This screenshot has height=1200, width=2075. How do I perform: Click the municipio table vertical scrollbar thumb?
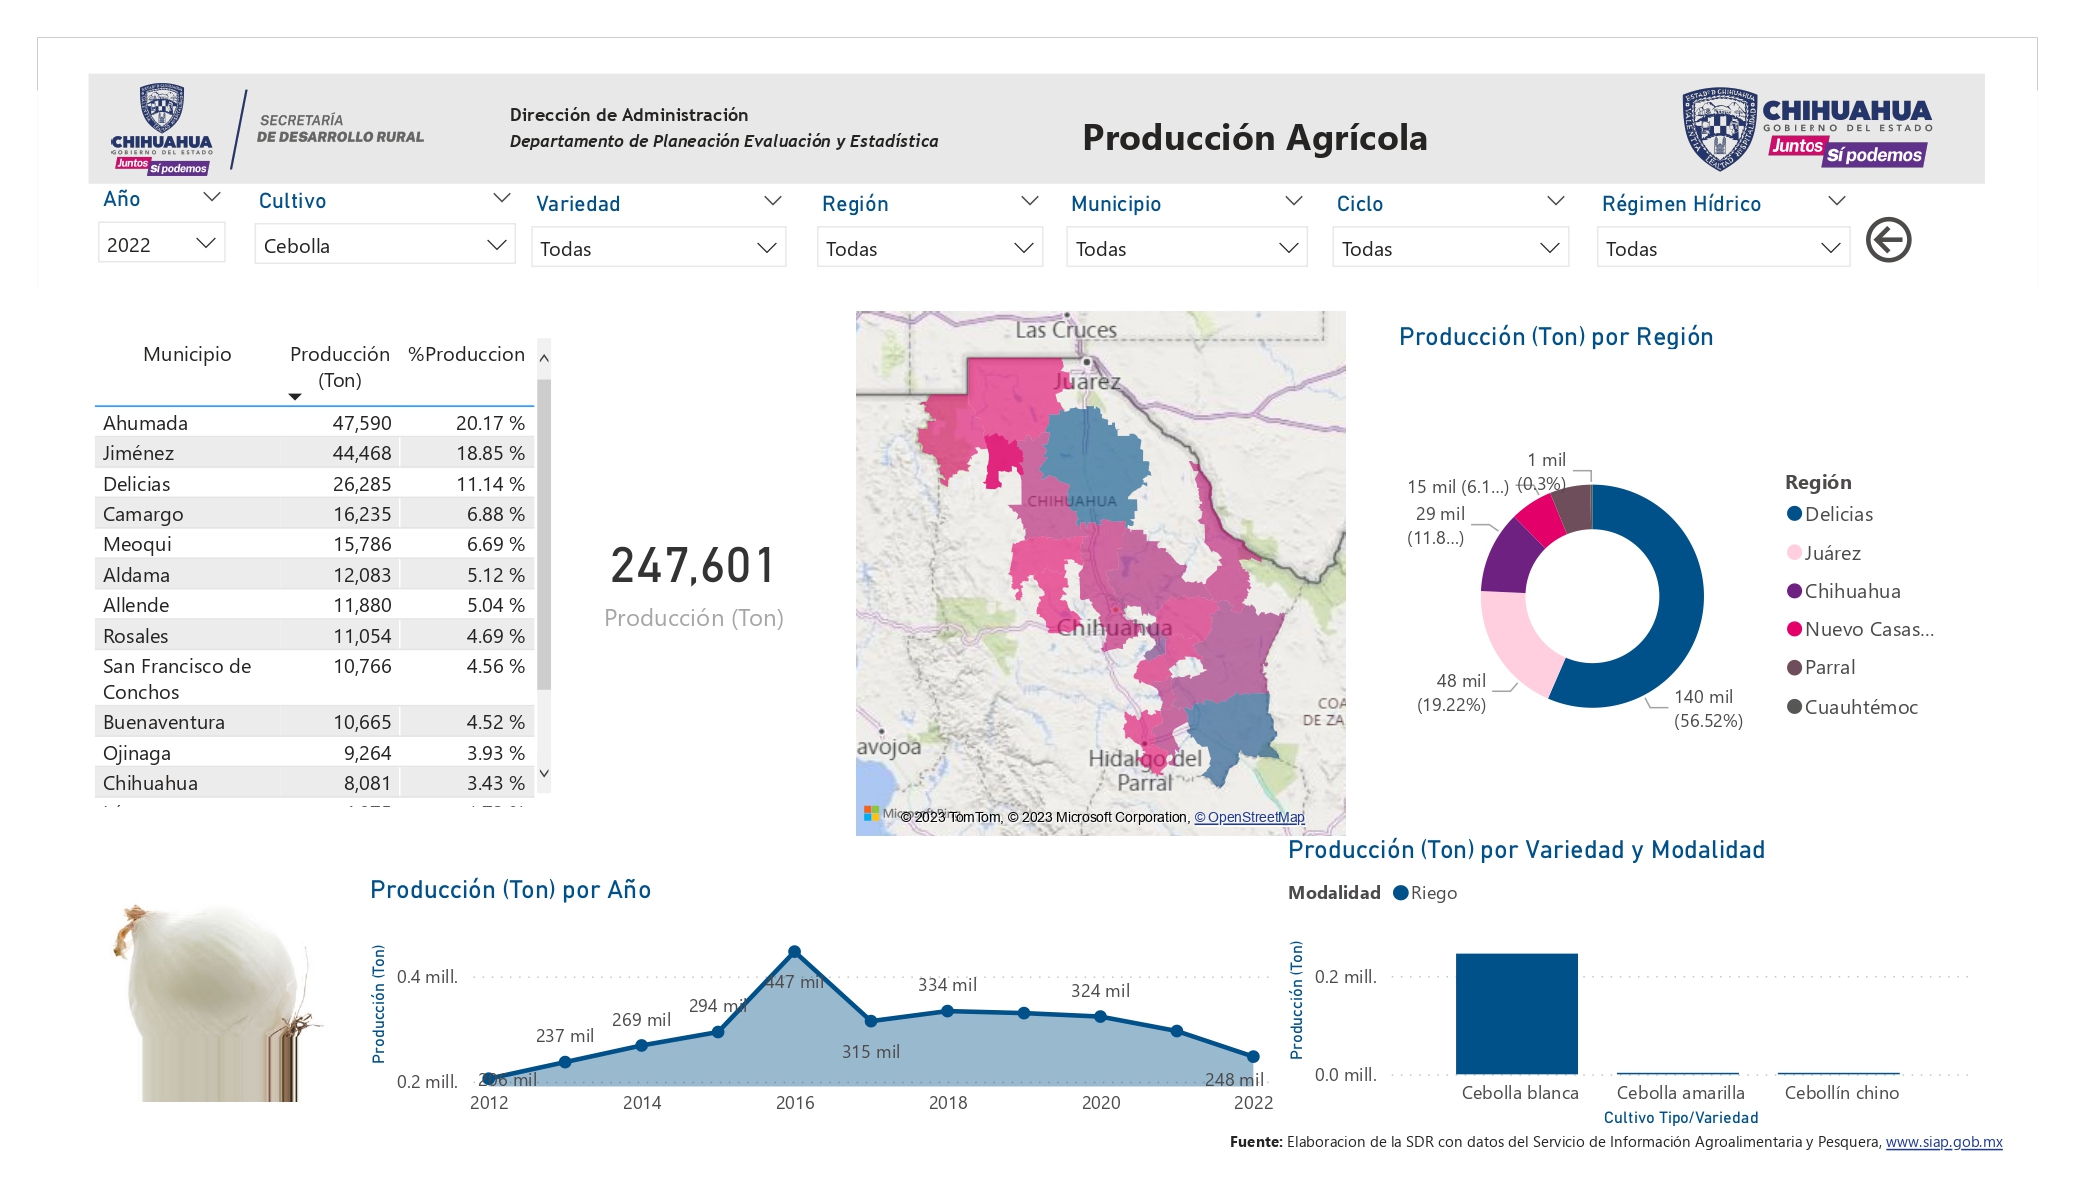pos(544,535)
